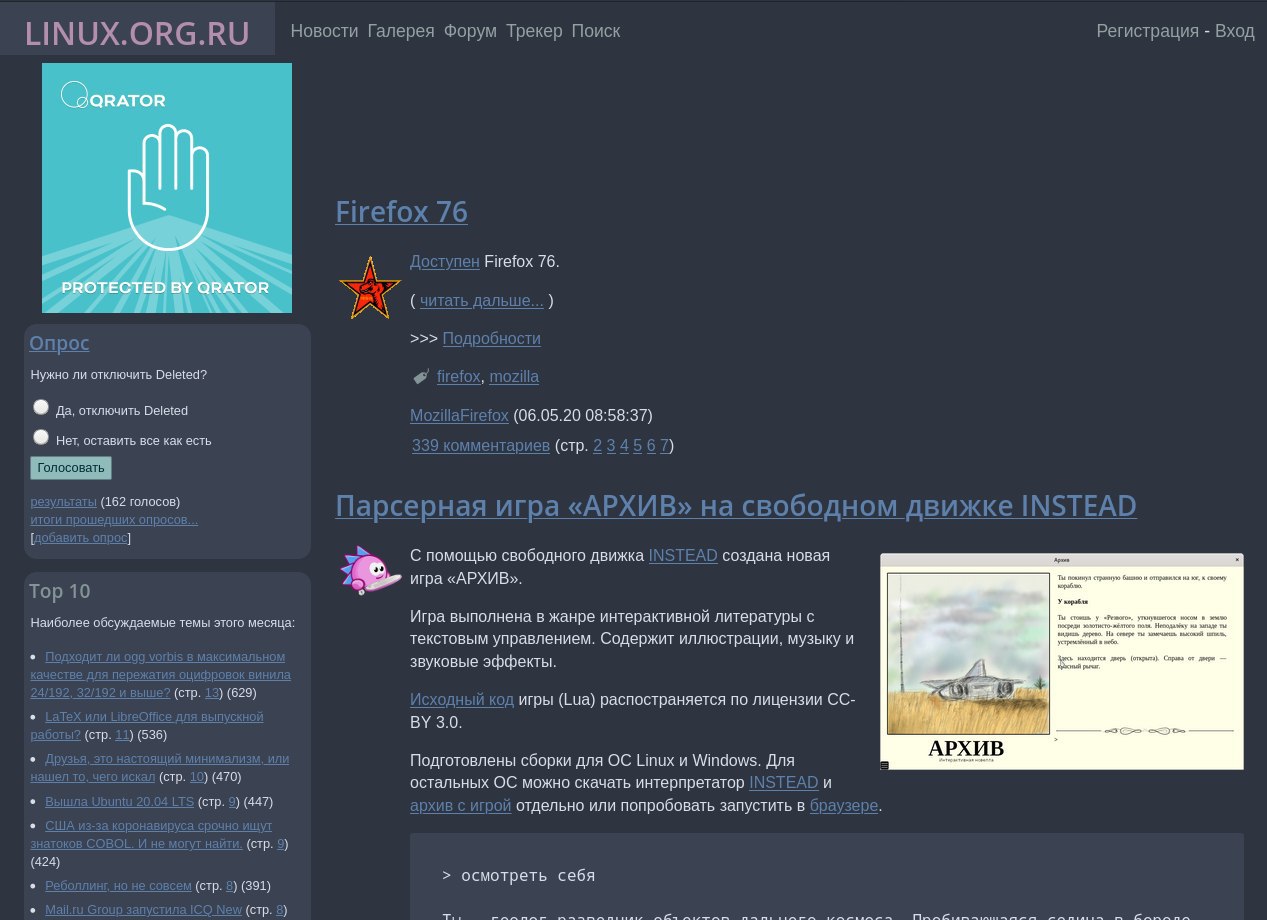
Task: Click the firefox tag link
Action: pos(459,377)
